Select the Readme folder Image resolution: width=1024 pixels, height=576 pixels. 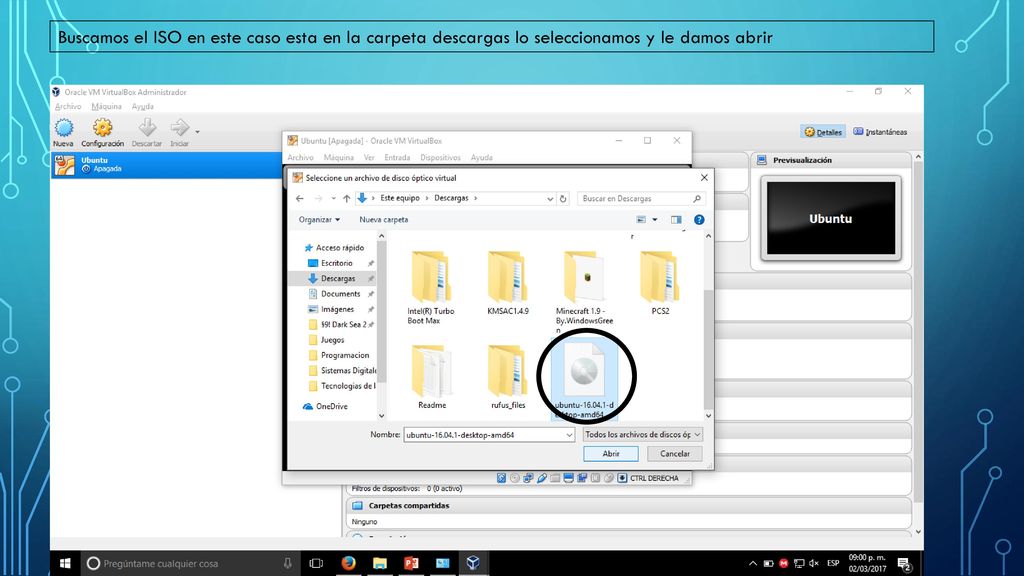point(432,377)
